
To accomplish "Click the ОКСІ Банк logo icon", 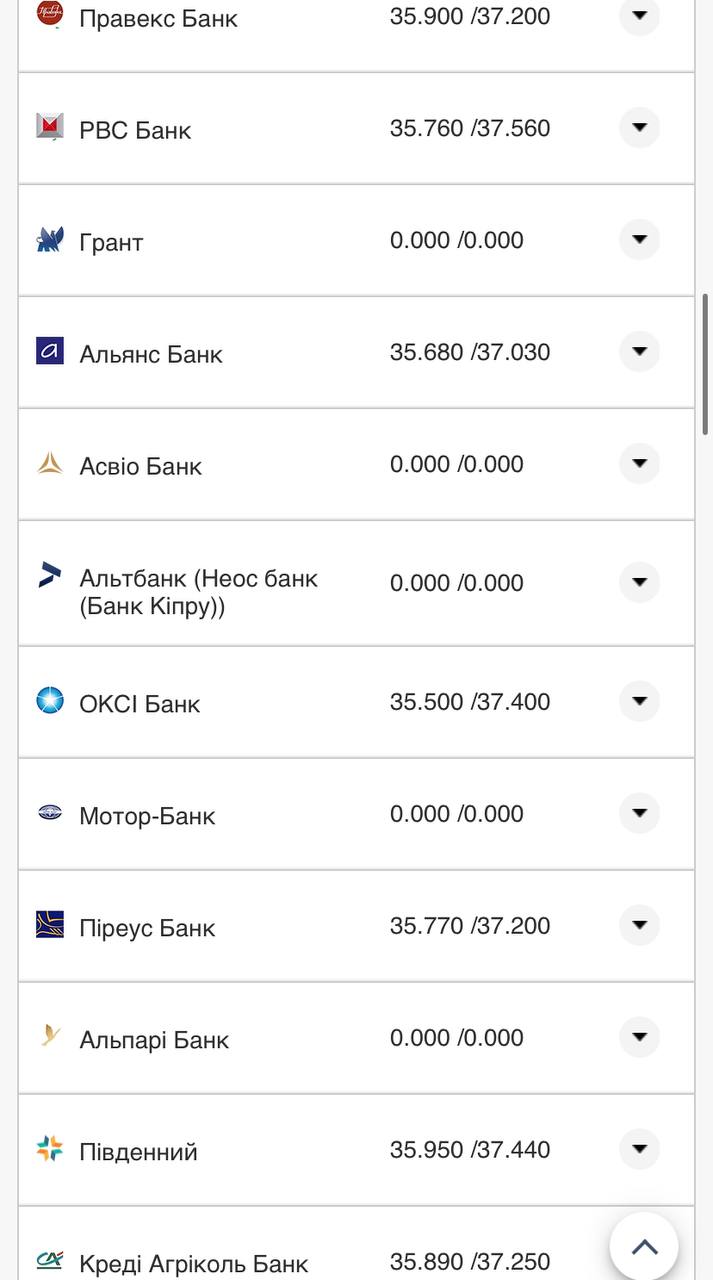I will (x=50, y=701).
